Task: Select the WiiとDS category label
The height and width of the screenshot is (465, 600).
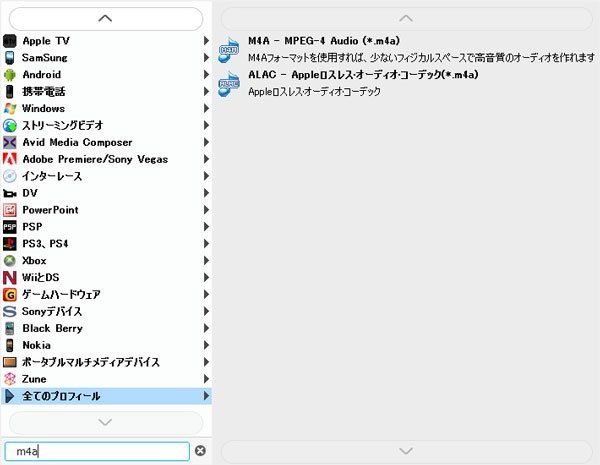Action: 41,277
